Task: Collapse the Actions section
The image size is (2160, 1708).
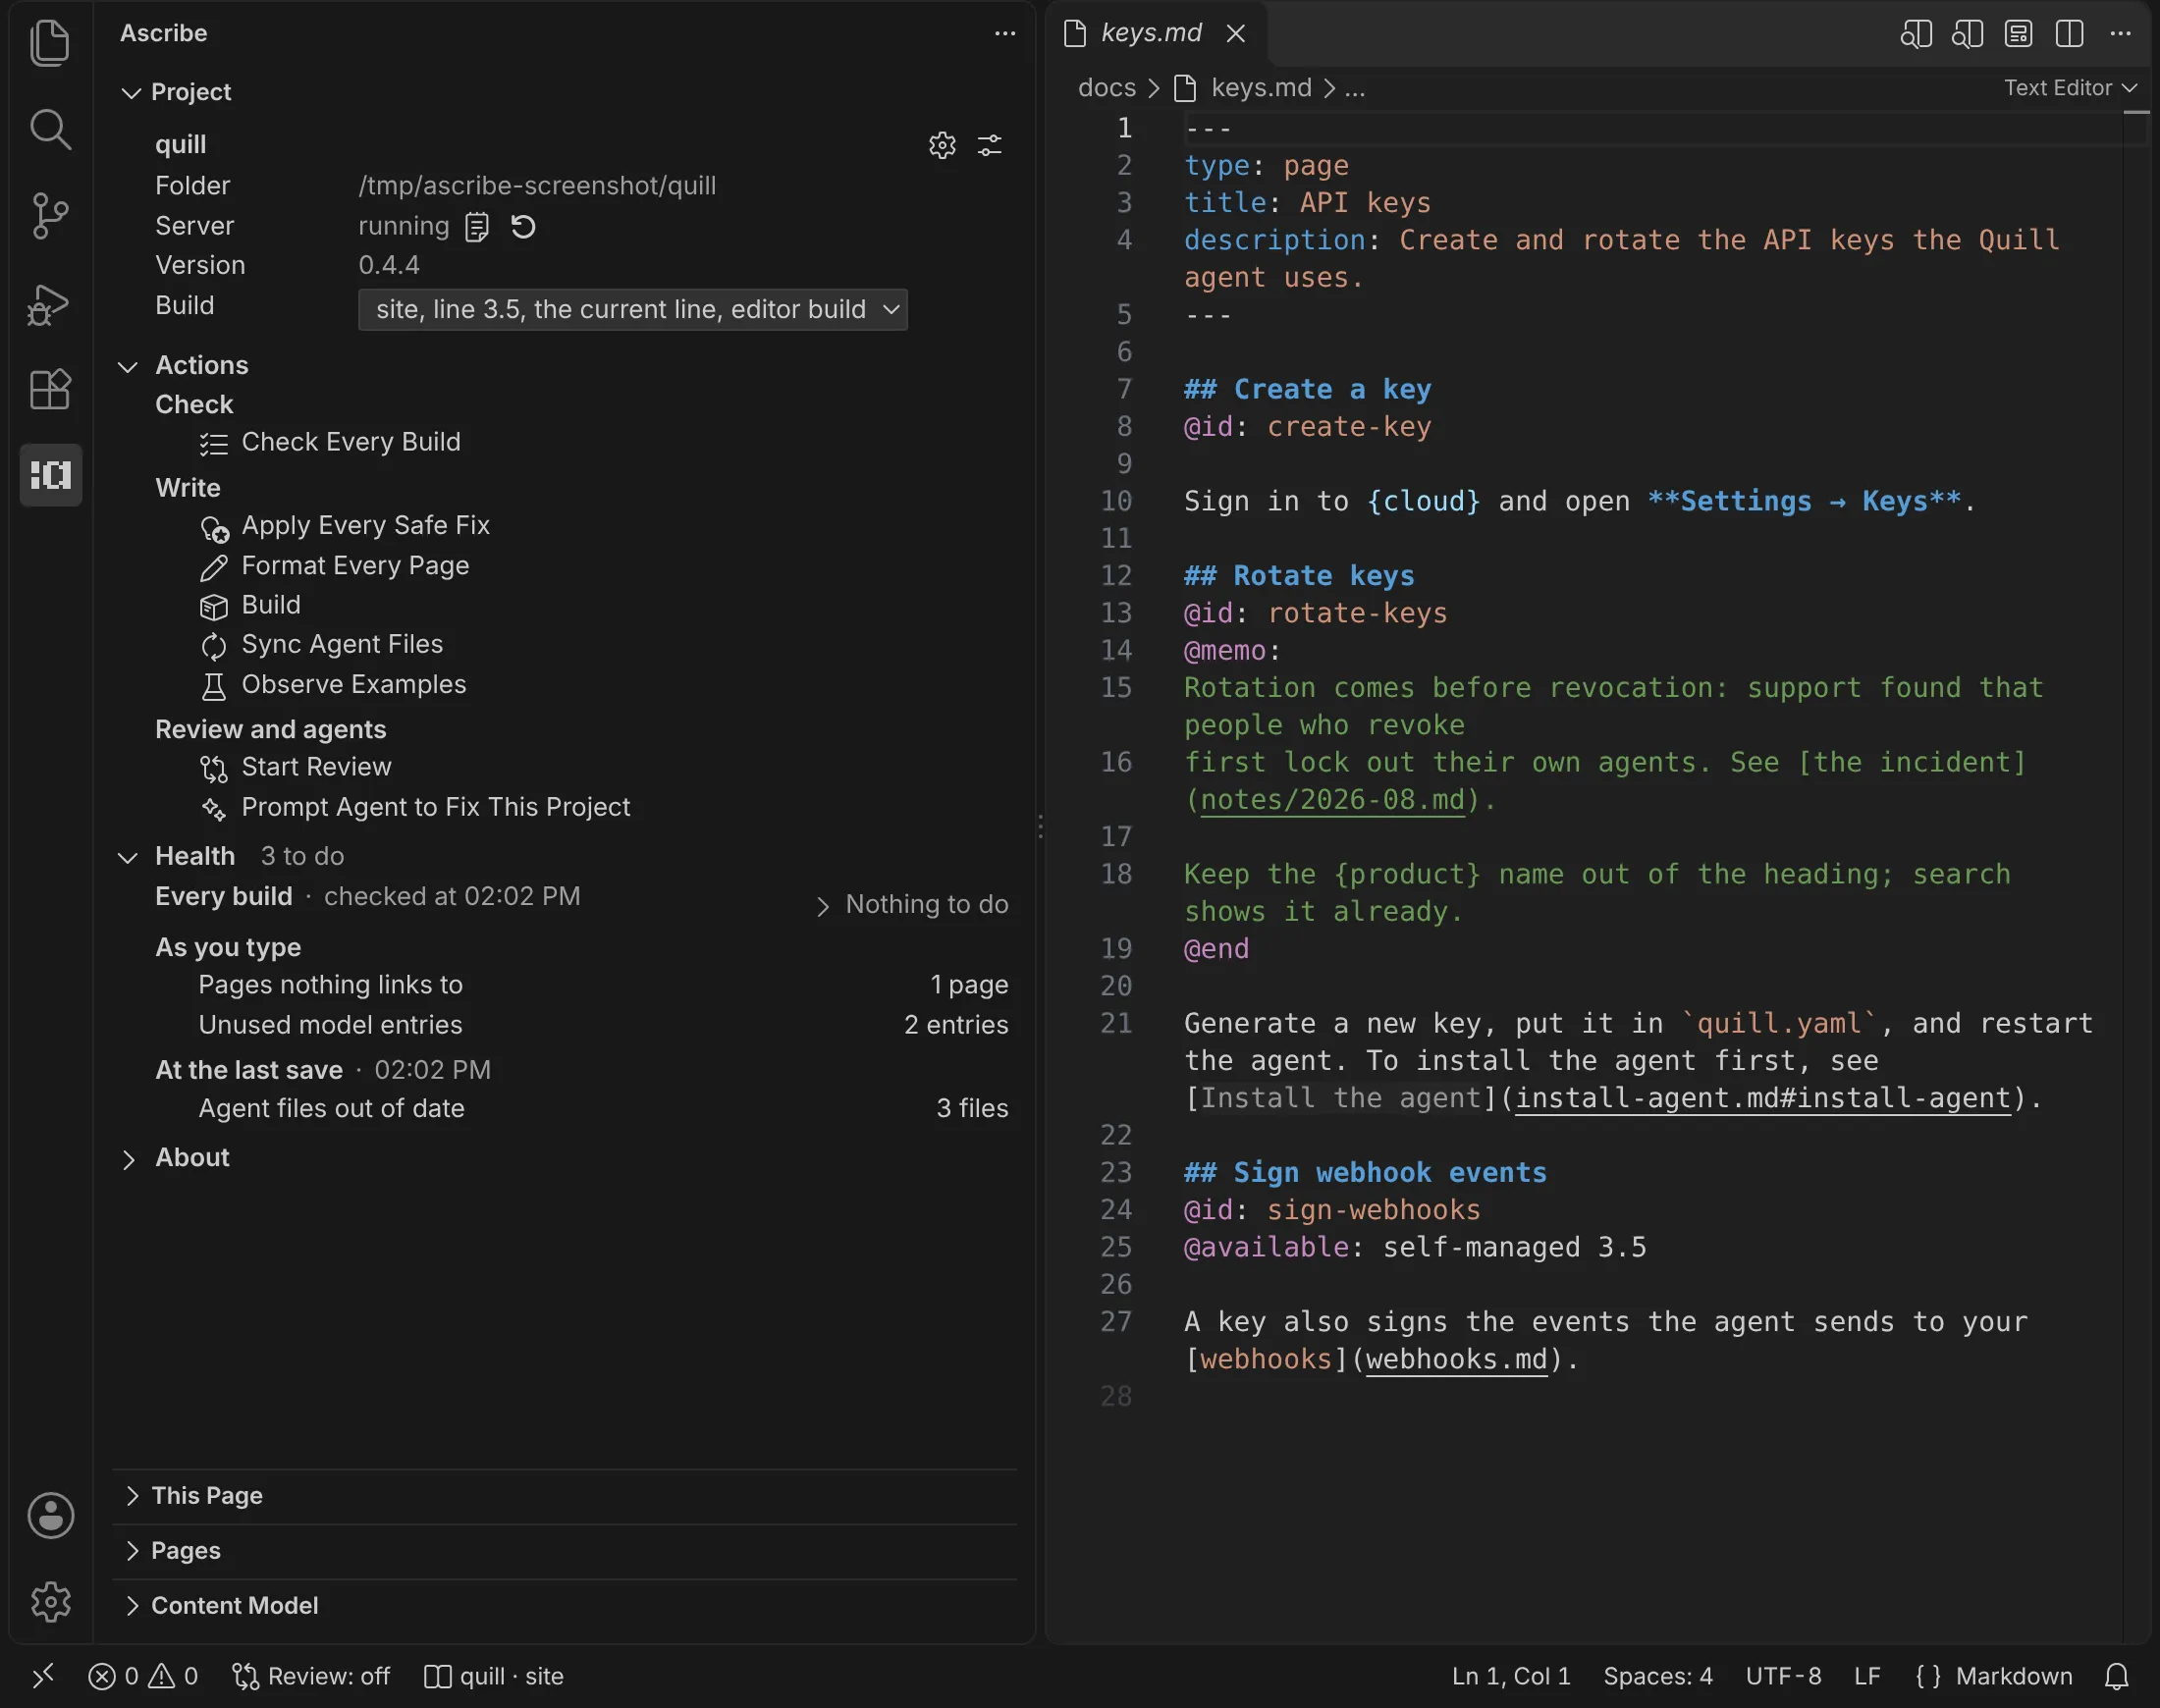Action: tap(127, 366)
